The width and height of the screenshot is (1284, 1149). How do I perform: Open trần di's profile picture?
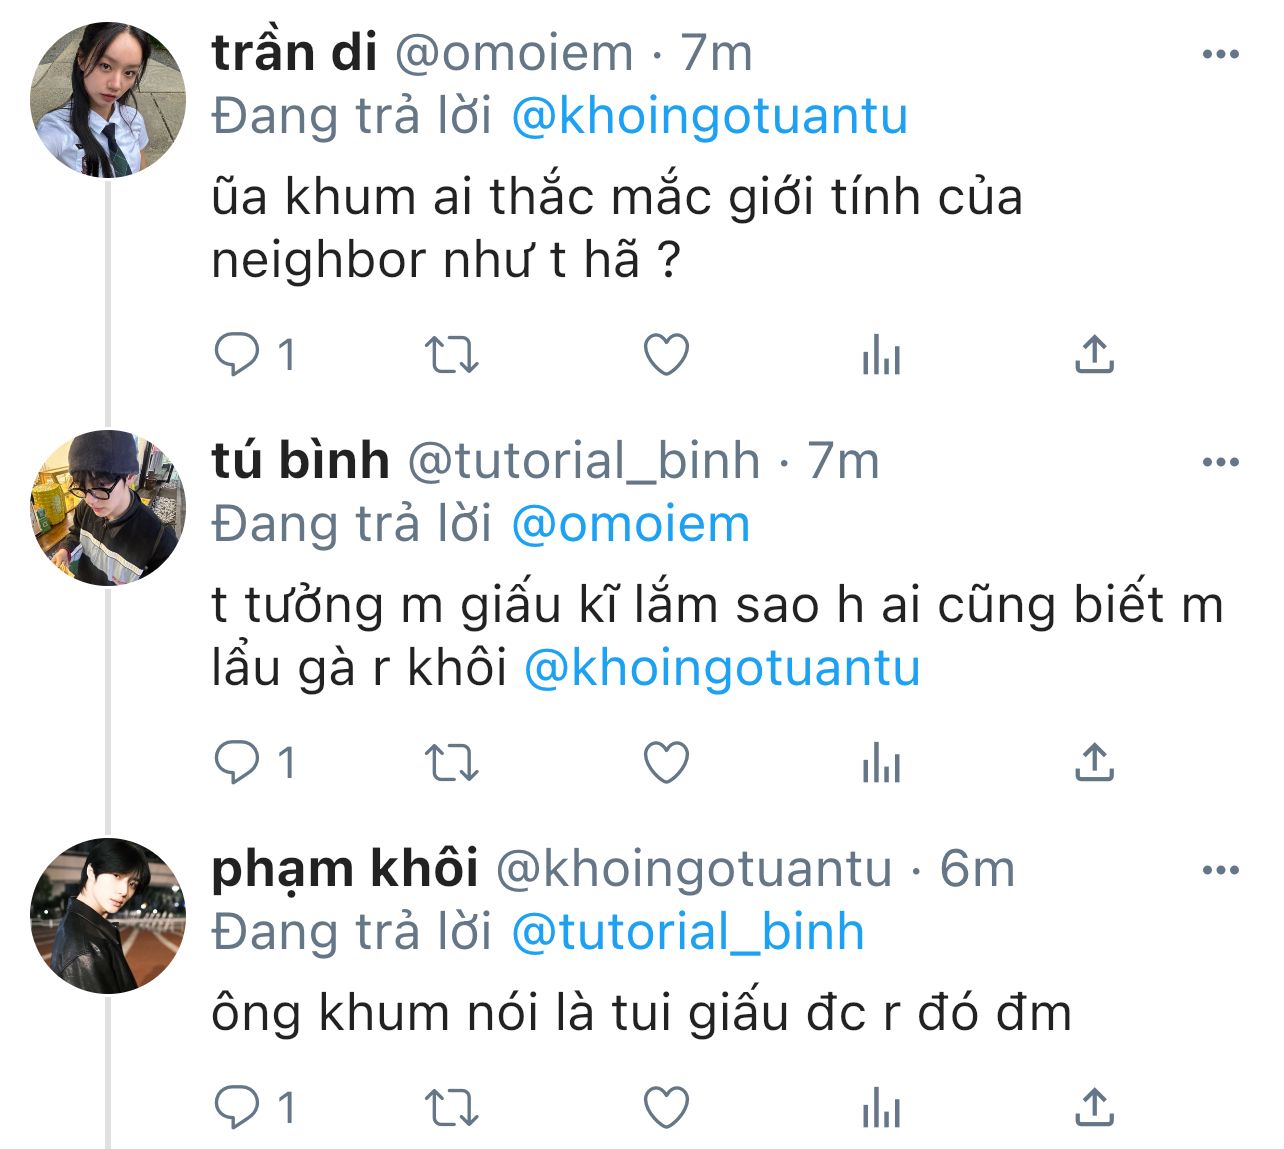pyautogui.click(x=108, y=100)
